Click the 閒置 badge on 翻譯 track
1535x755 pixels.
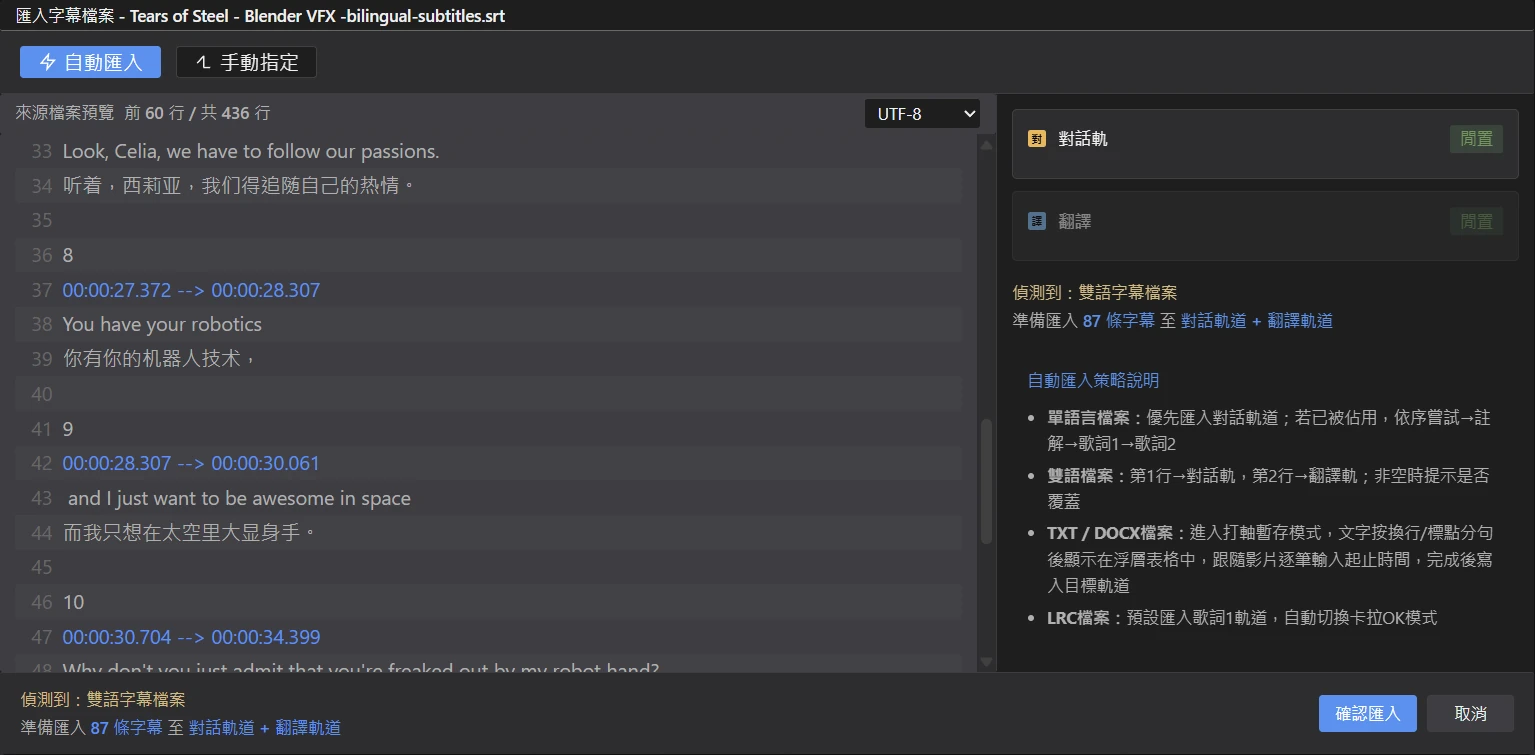tap(1476, 221)
